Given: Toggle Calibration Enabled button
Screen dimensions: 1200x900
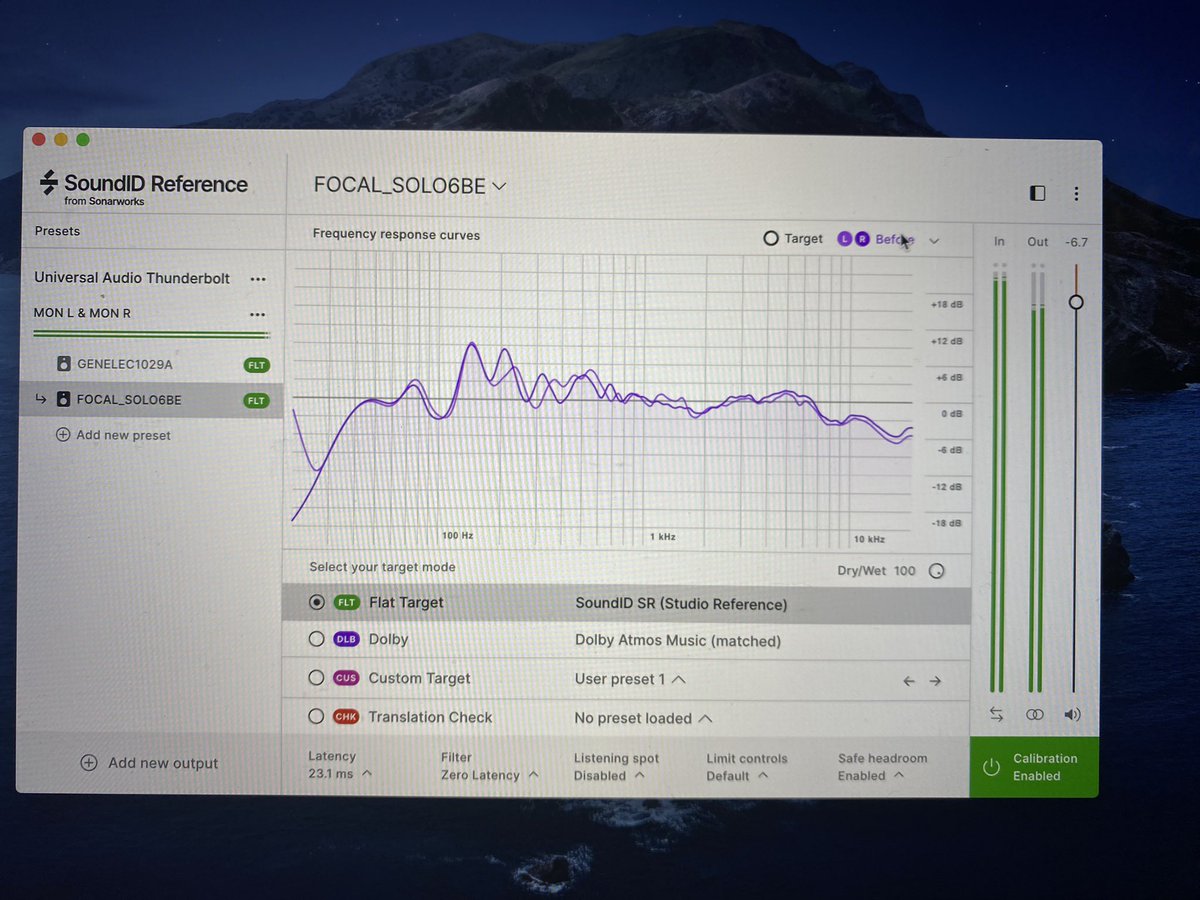Looking at the screenshot, I should click(x=1034, y=767).
